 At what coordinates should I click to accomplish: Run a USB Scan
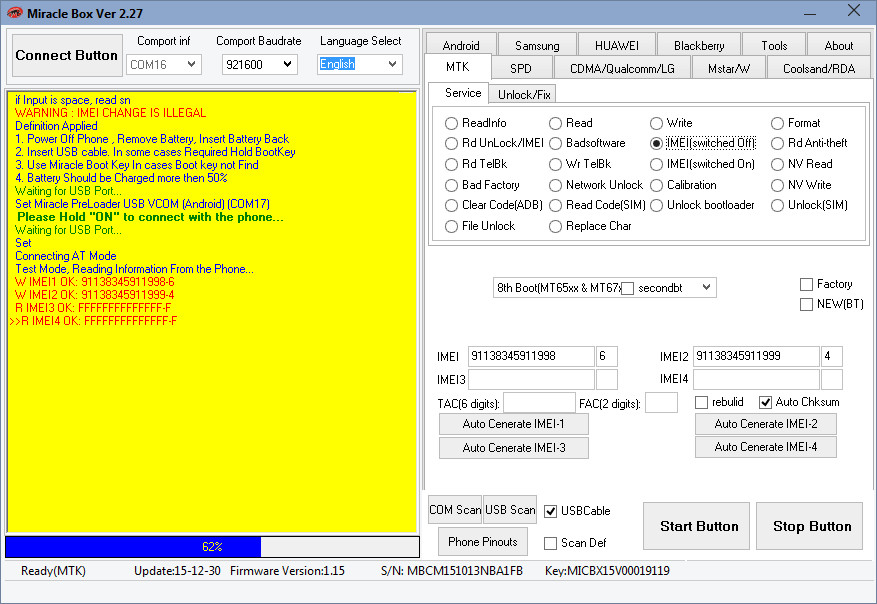click(x=510, y=509)
